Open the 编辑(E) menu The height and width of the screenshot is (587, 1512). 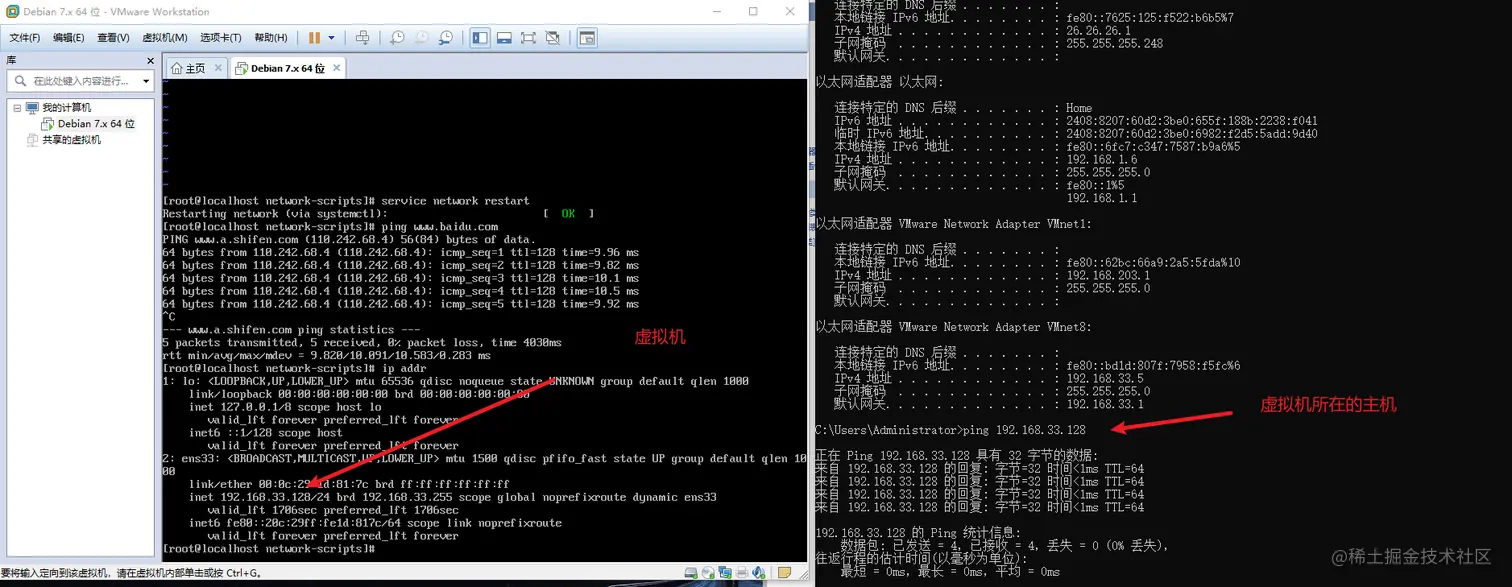[x=68, y=38]
